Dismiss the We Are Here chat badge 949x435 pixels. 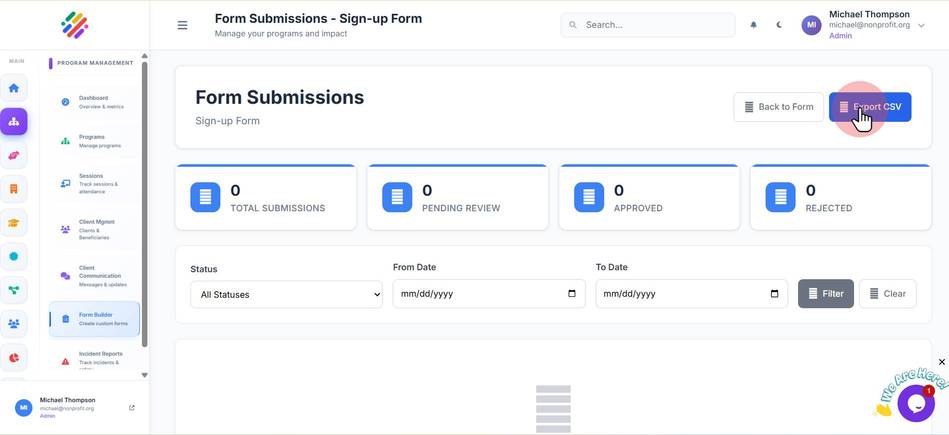(x=942, y=362)
